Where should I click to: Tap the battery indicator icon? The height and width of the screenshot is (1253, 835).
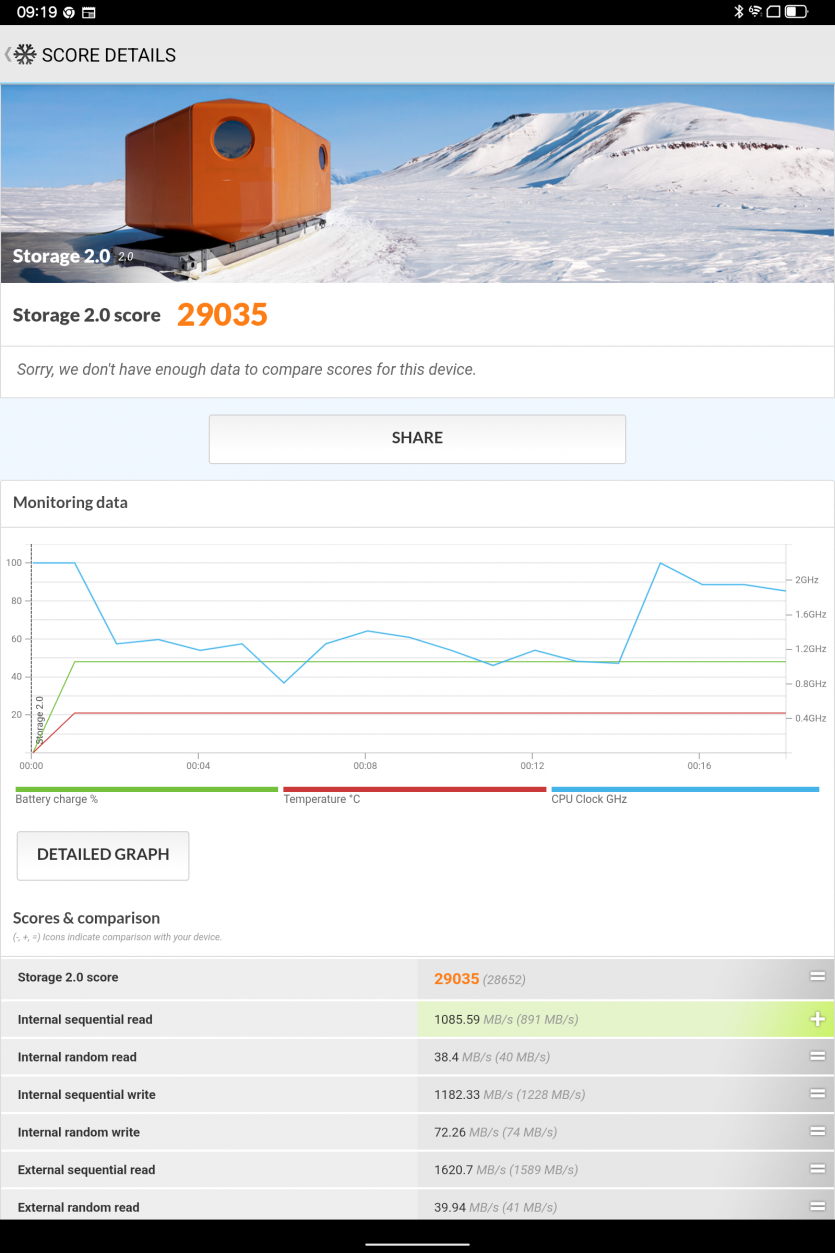click(x=796, y=12)
